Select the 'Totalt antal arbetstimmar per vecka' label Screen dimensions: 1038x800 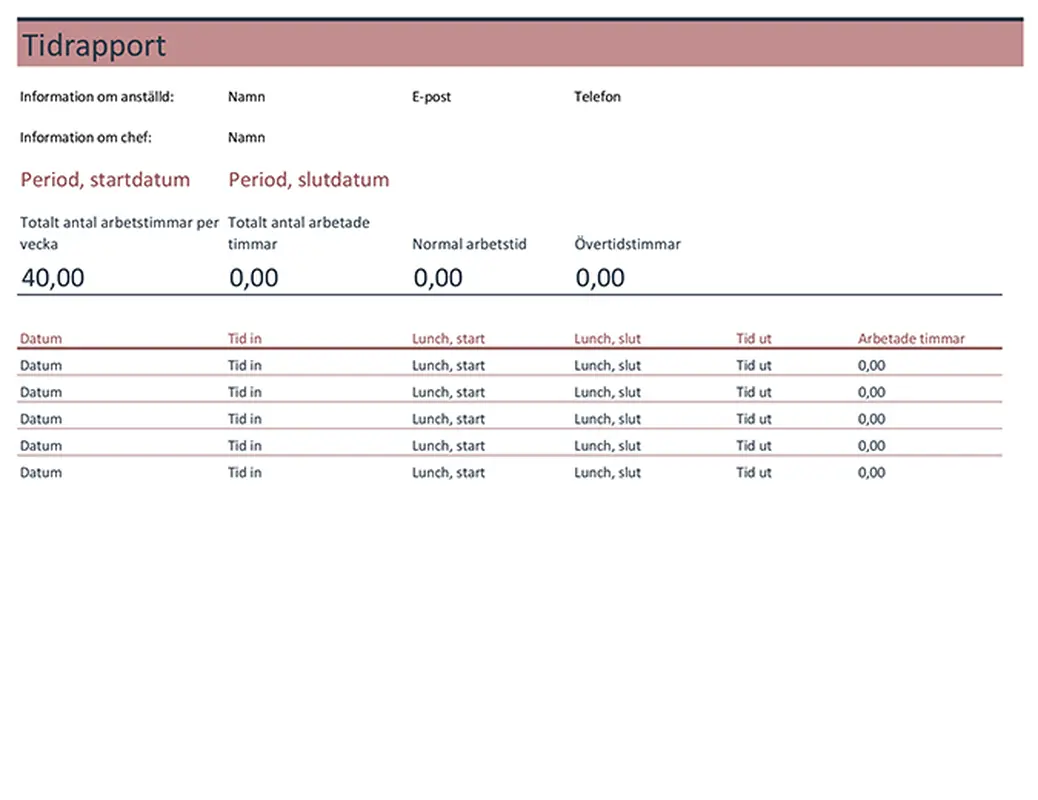pyautogui.click(x=118, y=232)
